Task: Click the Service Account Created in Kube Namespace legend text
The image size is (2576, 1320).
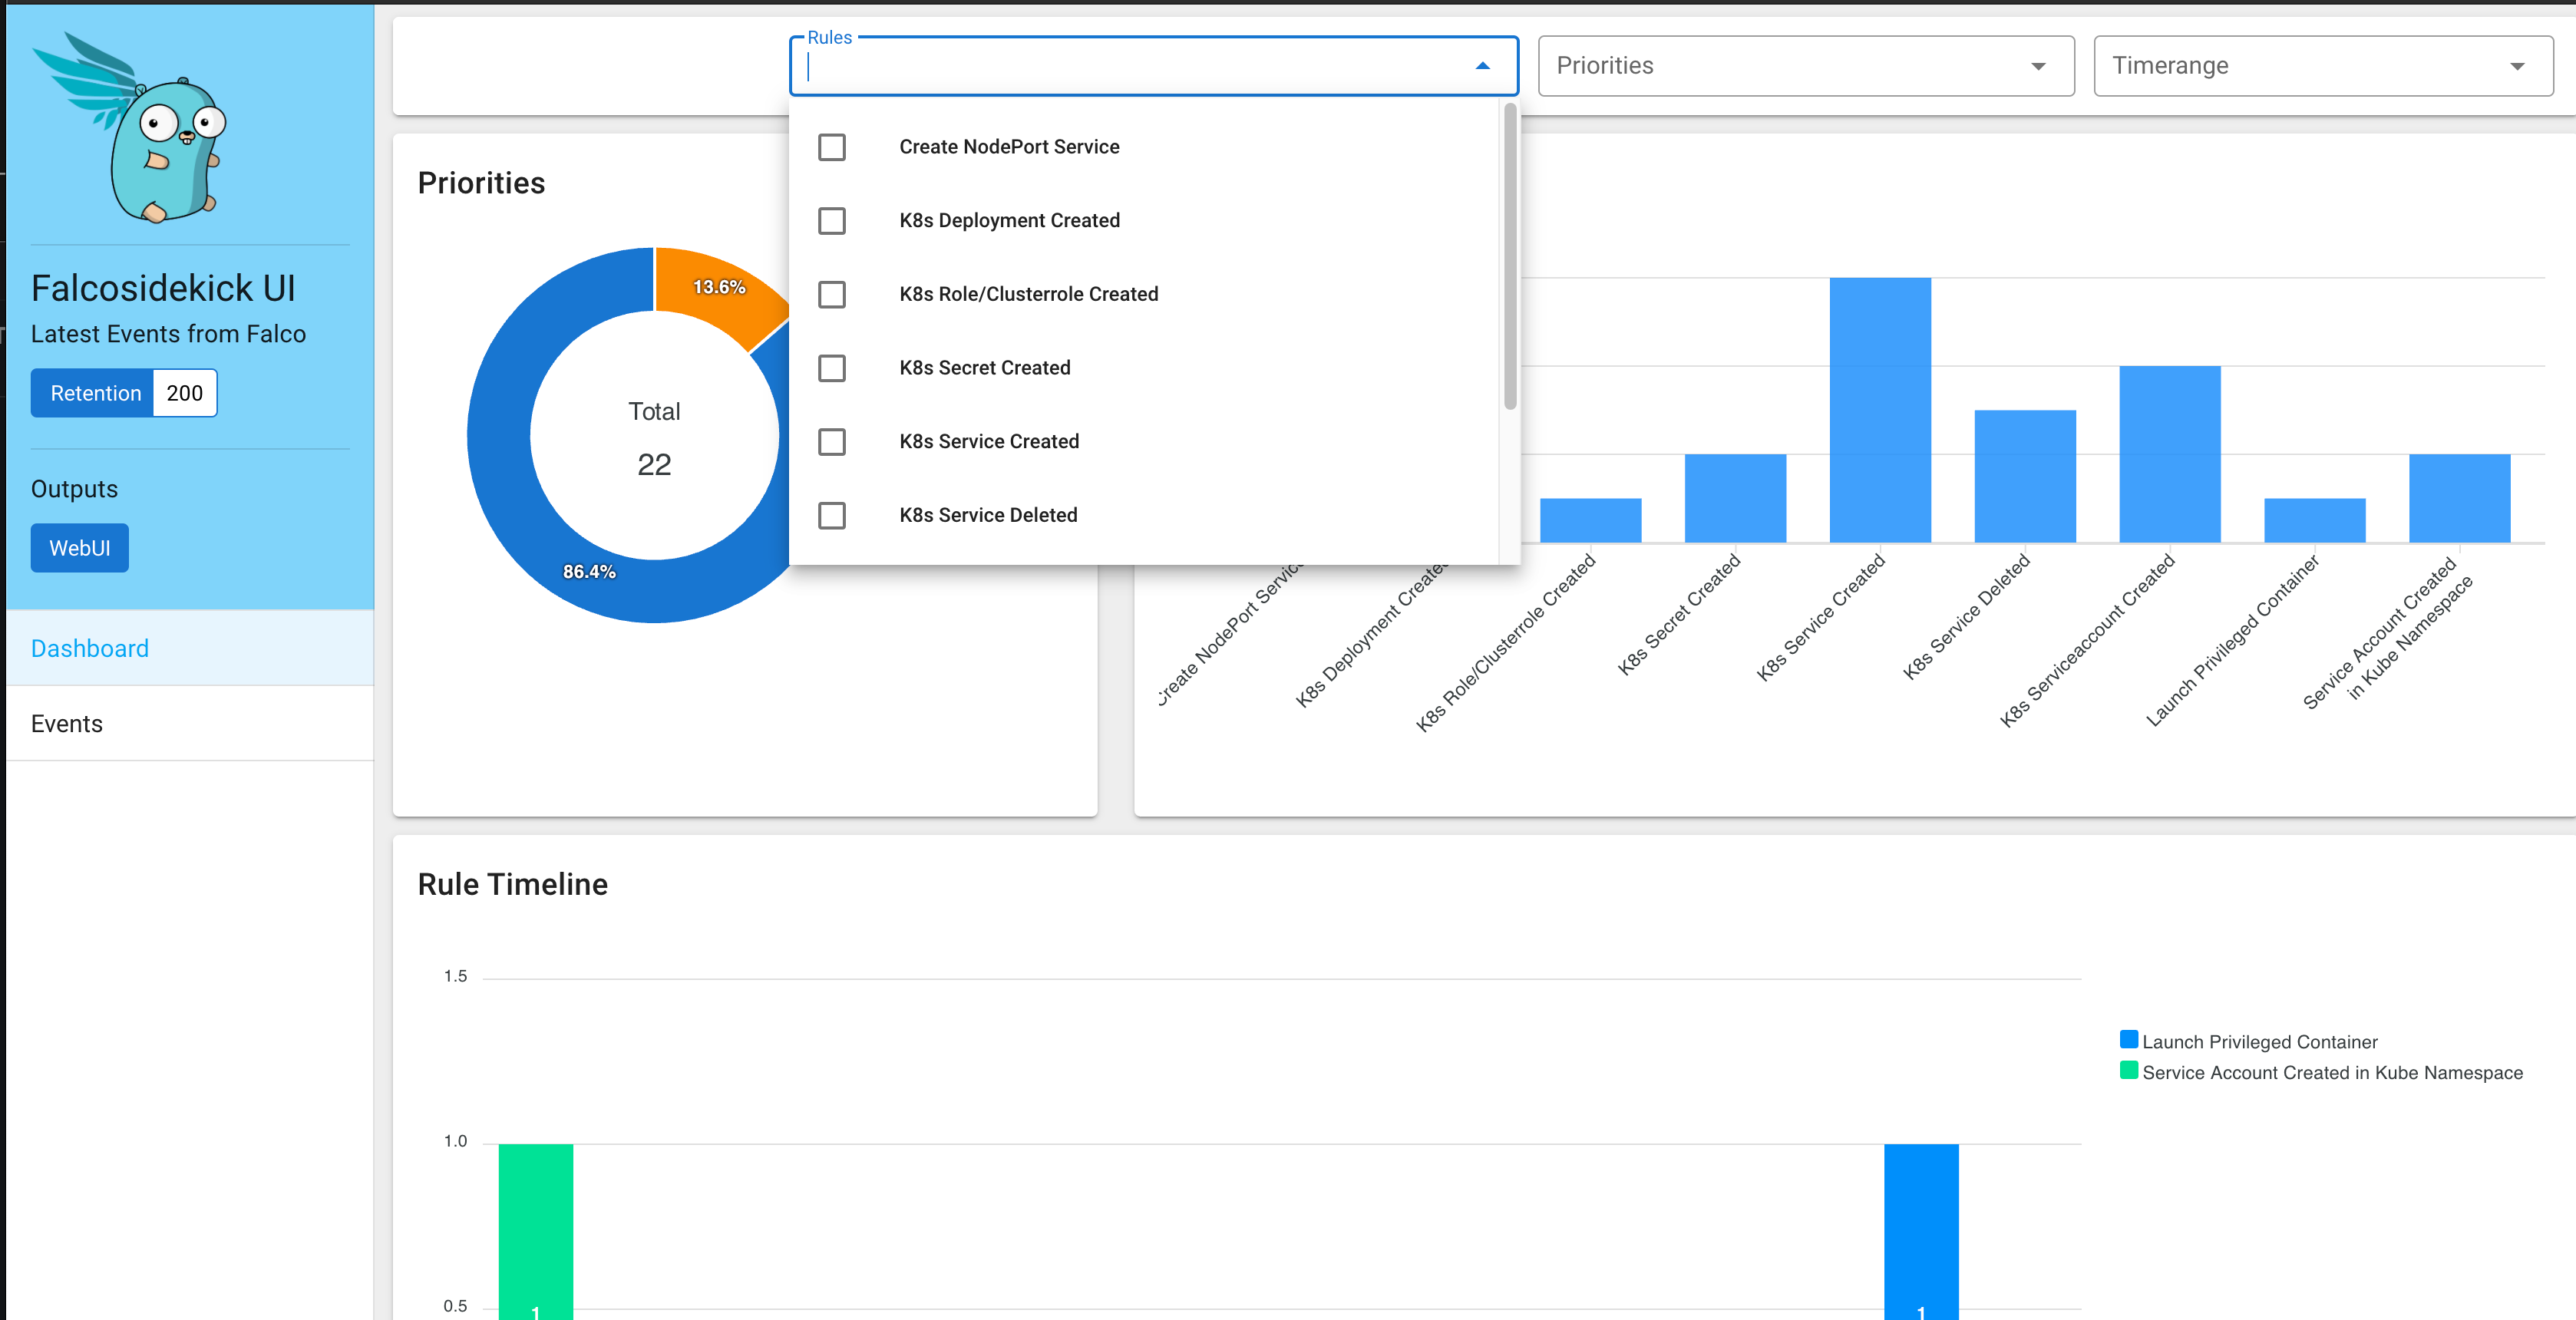Action: pos(2333,1073)
